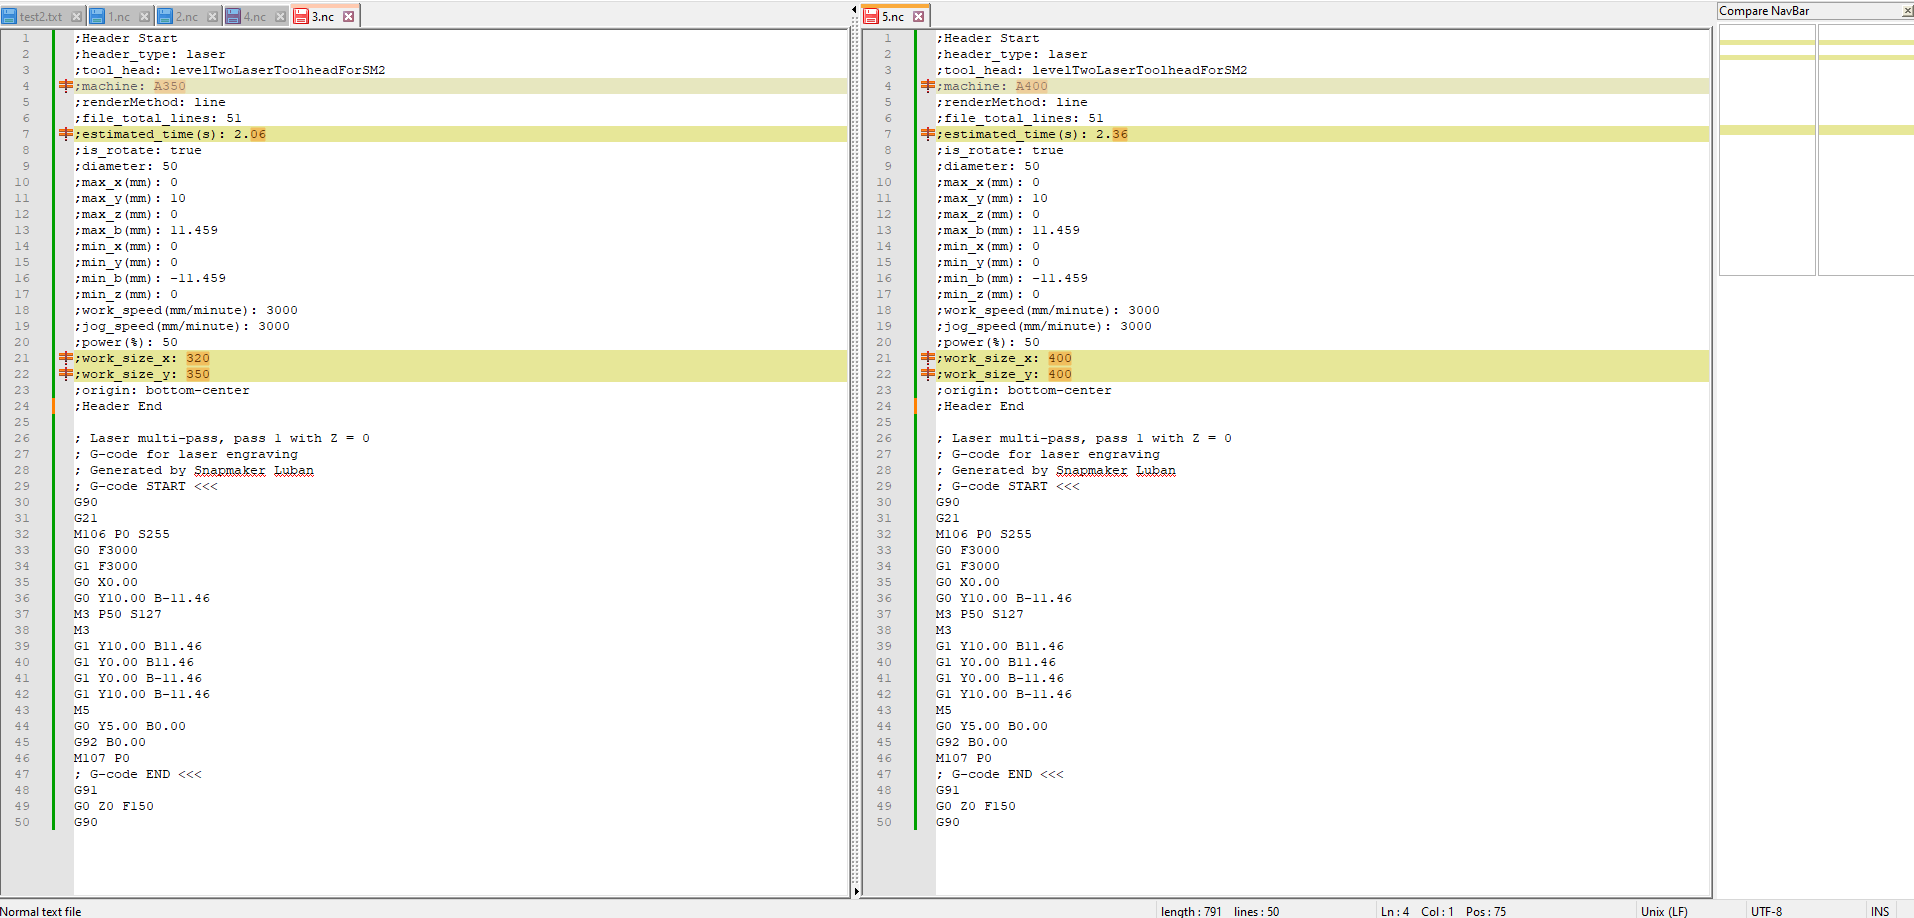Click the changed-line marker beside work_size_y: 350

click(65, 374)
